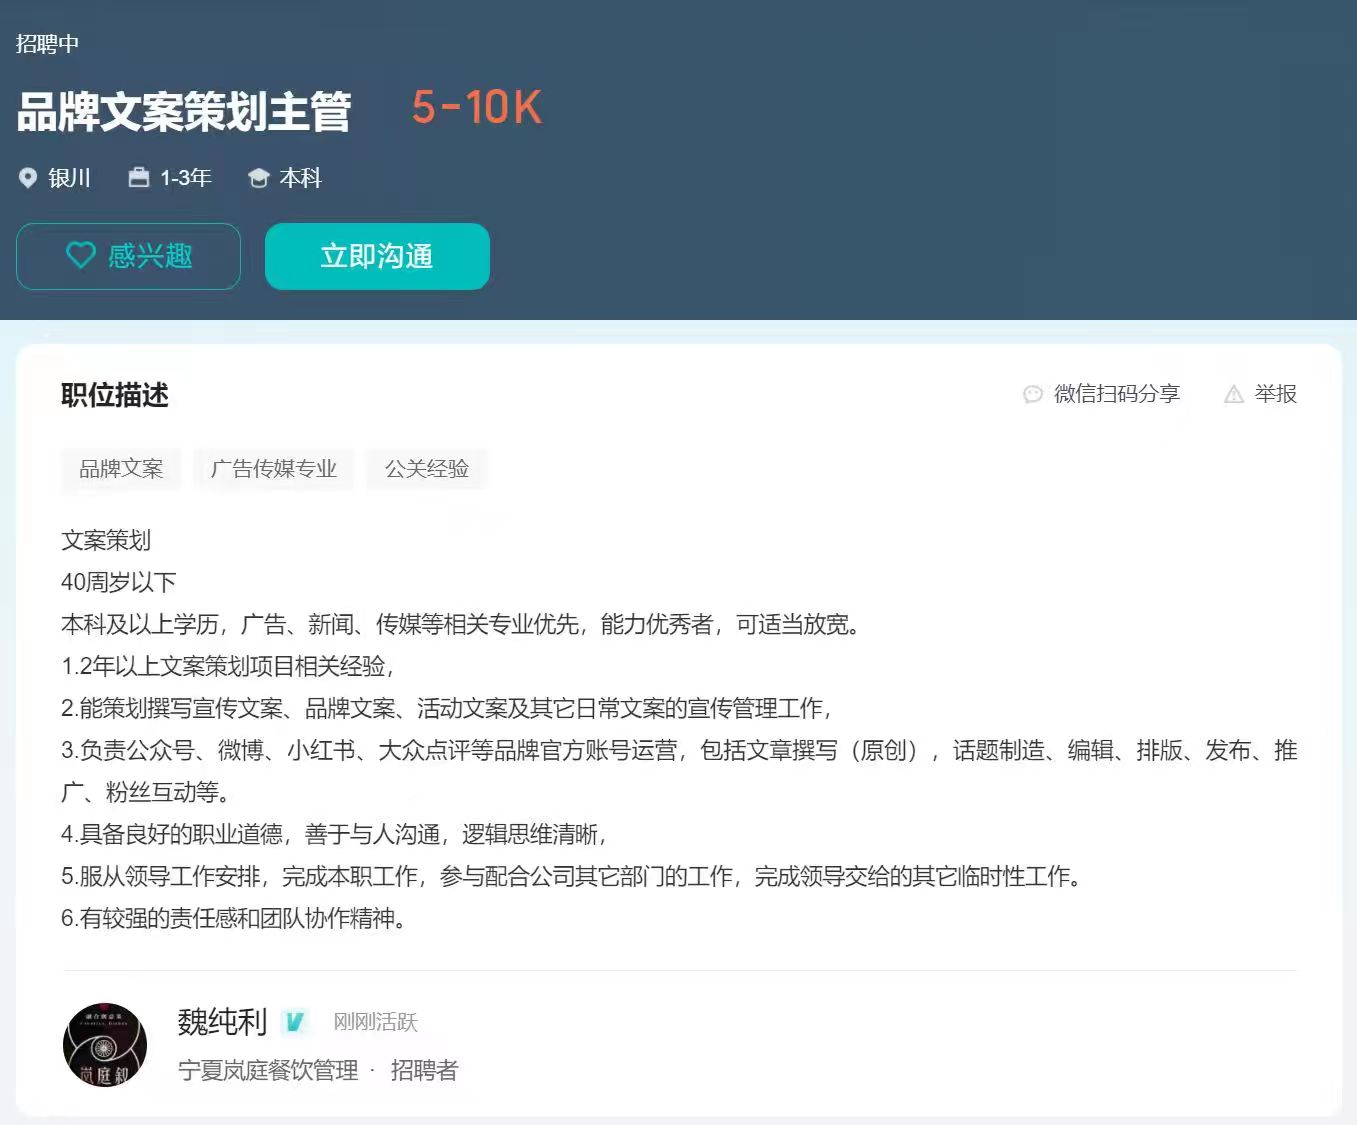
Task: Click the 5-10K salary text
Action: (477, 107)
